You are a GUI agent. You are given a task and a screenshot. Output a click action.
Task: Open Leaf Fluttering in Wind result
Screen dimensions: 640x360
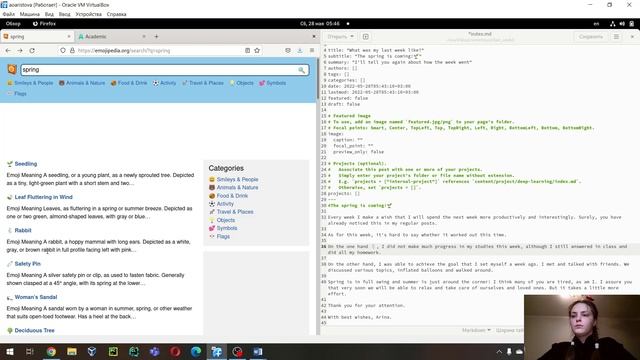tap(43, 197)
